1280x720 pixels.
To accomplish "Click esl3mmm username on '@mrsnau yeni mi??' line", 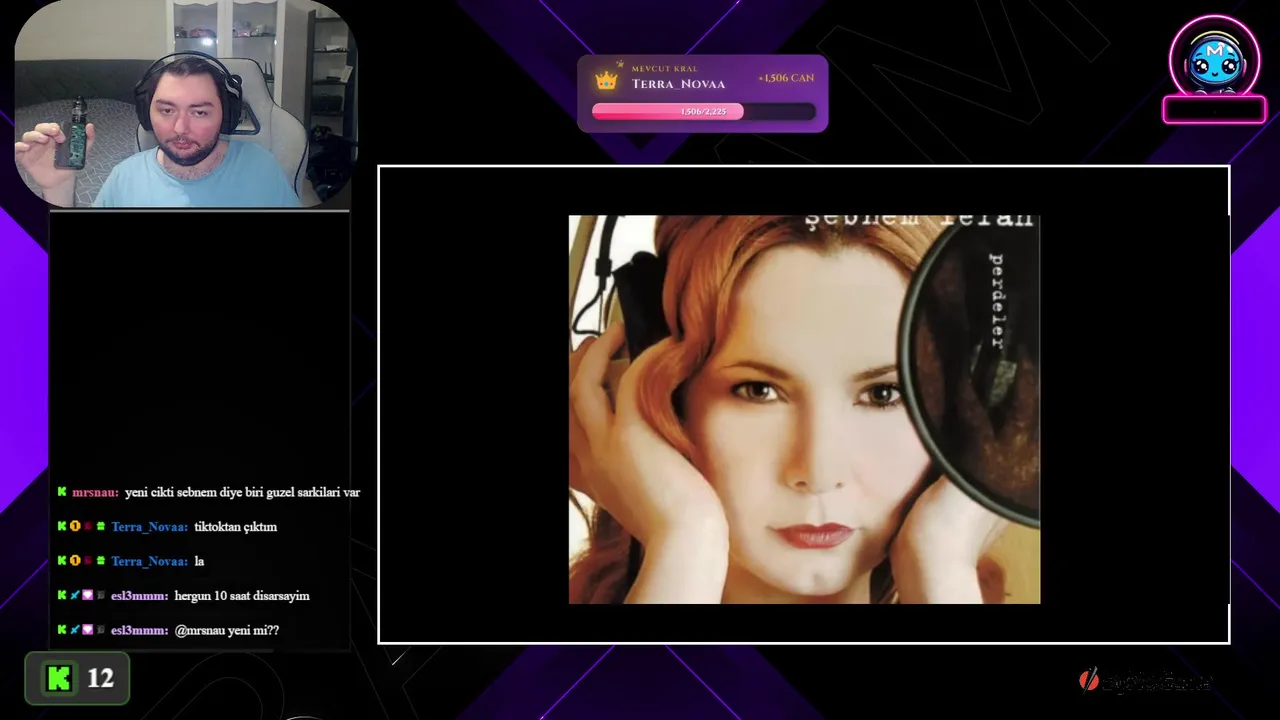I will pyautogui.click(x=139, y=631).
